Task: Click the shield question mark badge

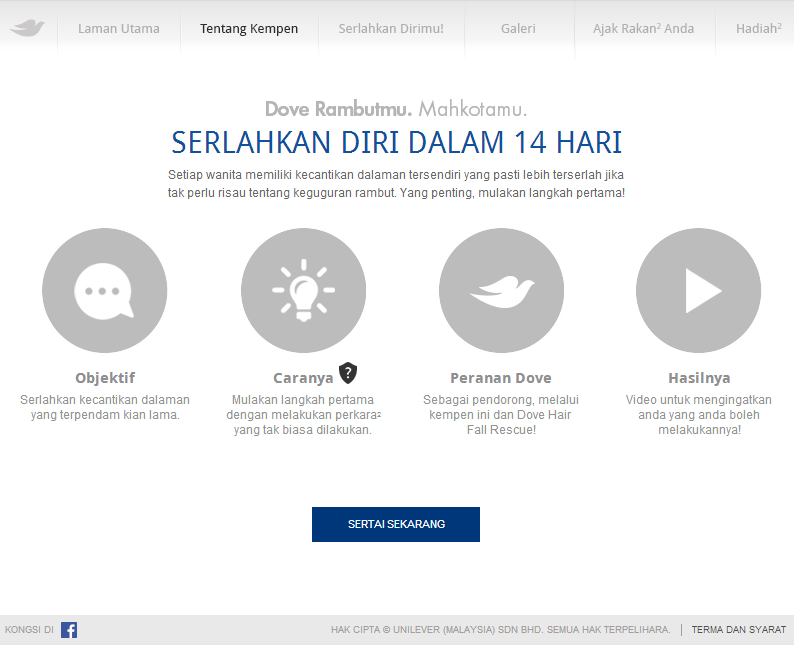Action: coord(348,373)
